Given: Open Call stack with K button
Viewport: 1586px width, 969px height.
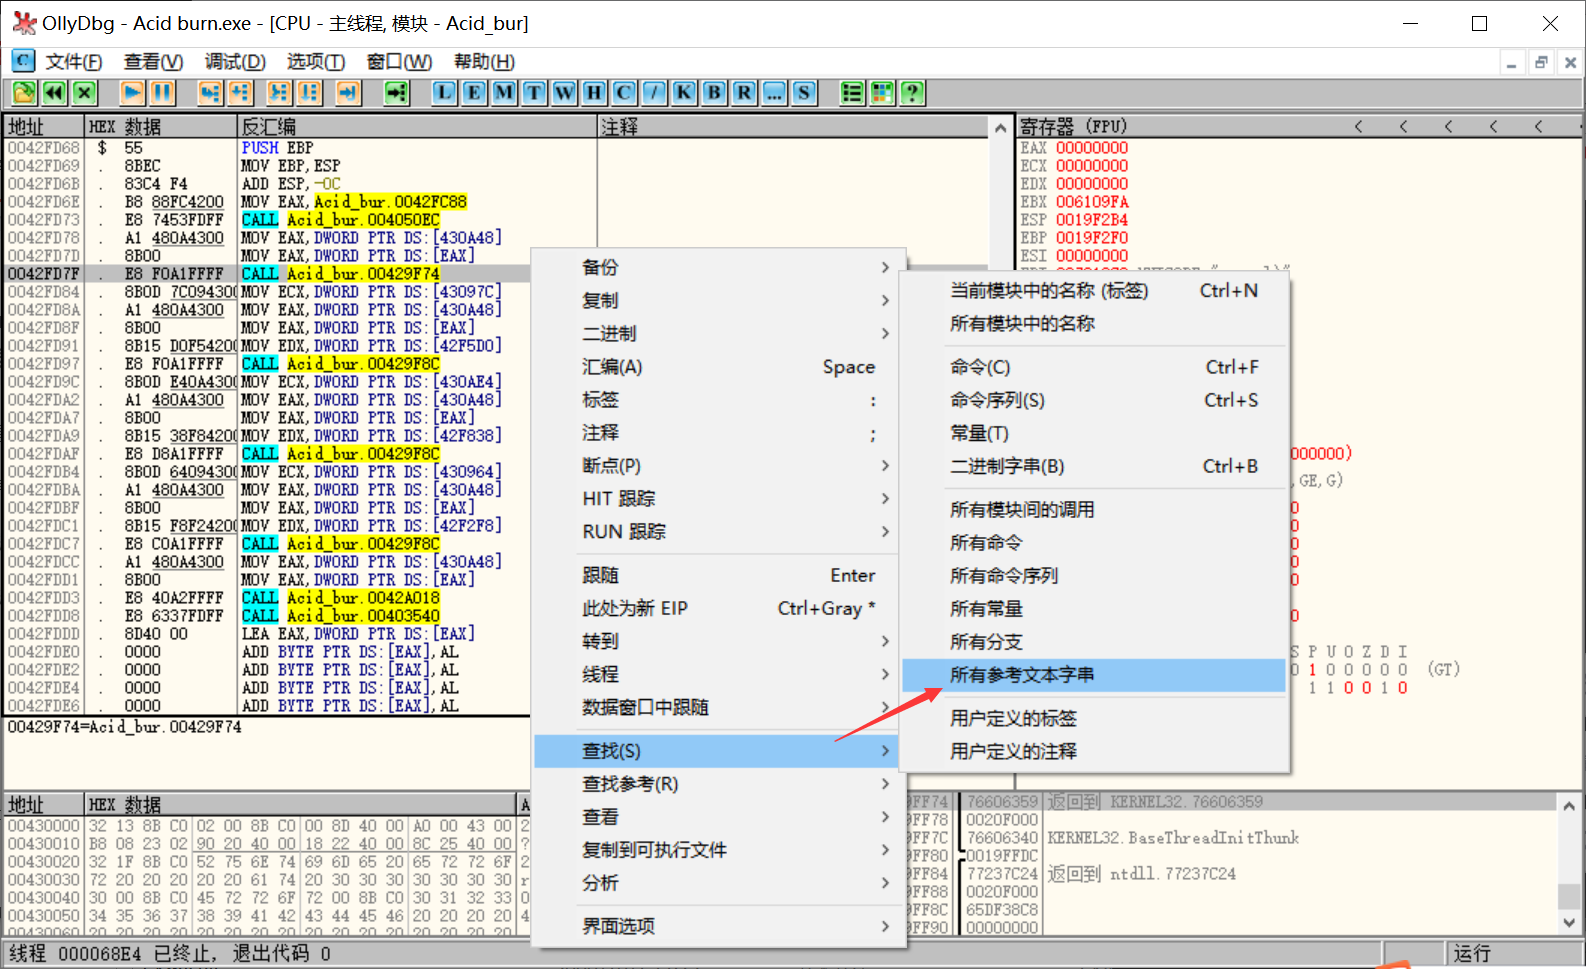Looking at the screenshot, I should (684, 93).
